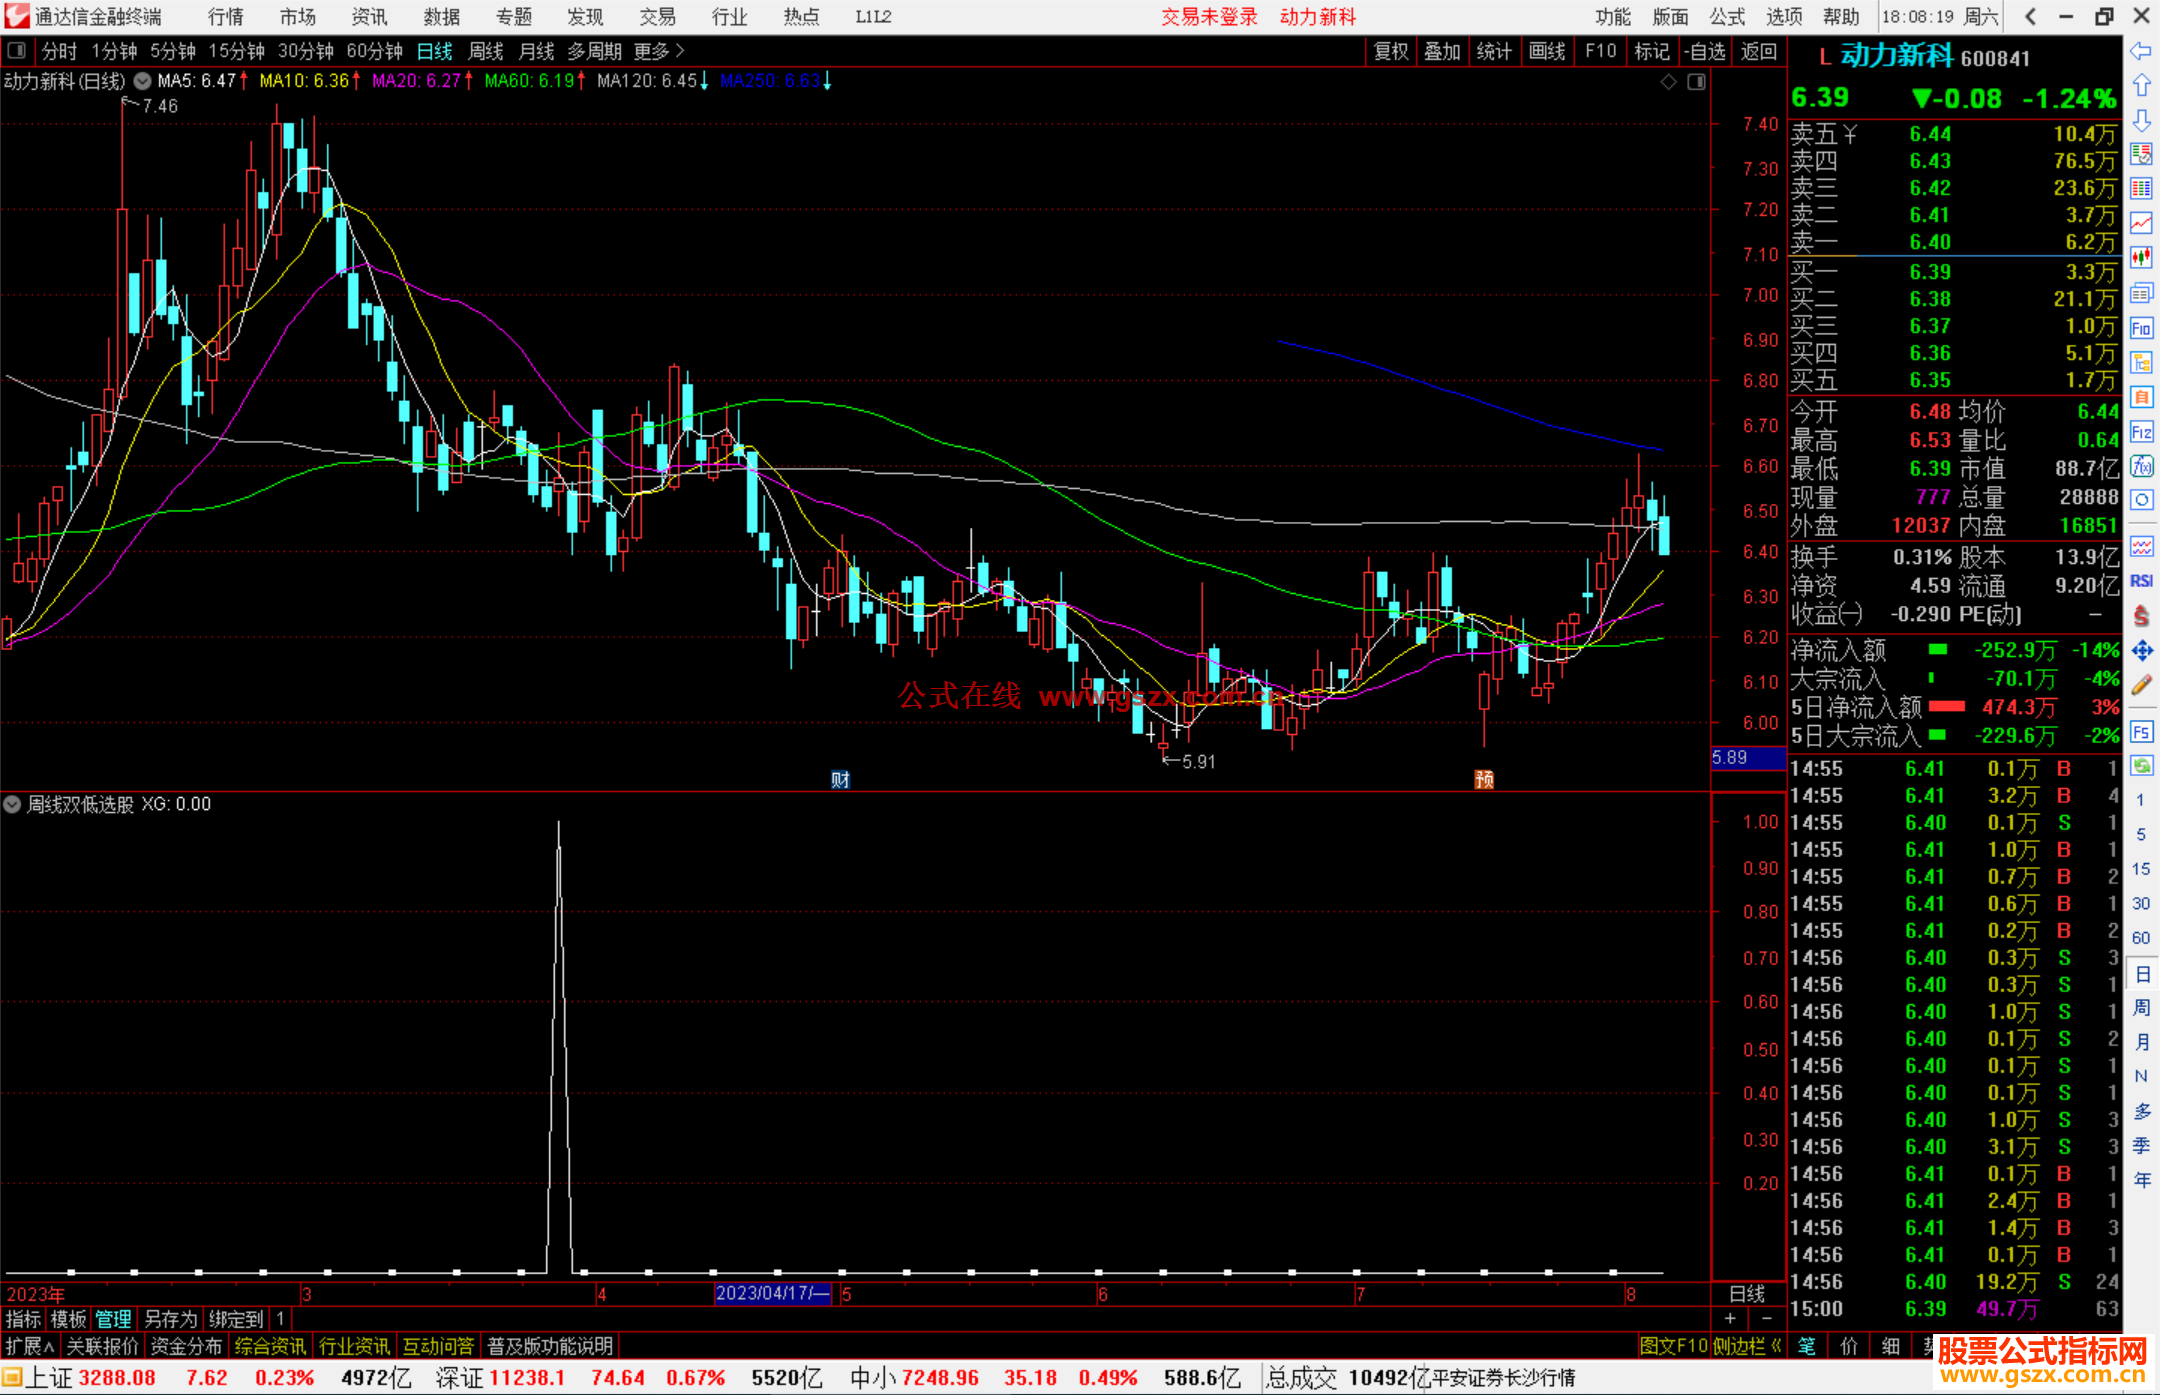Expand the 扩展 panel at bottom left
Screen dimensions: 2160x1395
(30, 1346)
